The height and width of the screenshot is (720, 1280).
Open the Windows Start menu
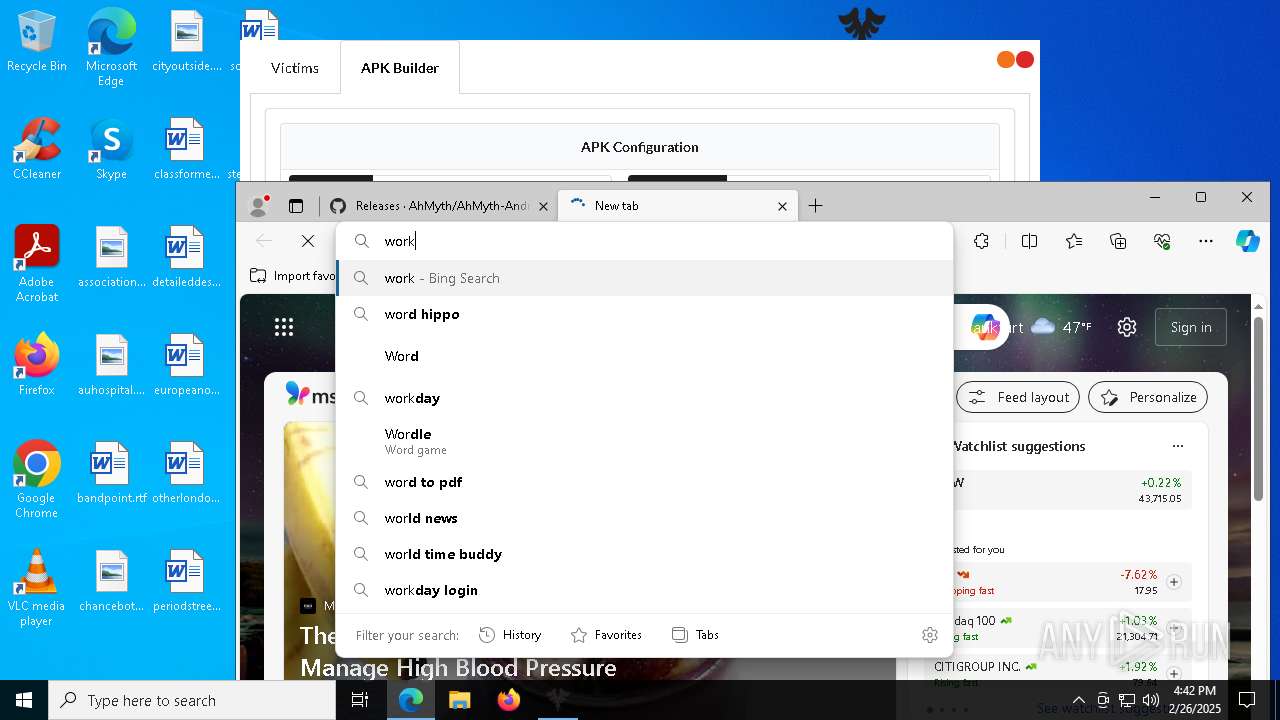point(24,700)
